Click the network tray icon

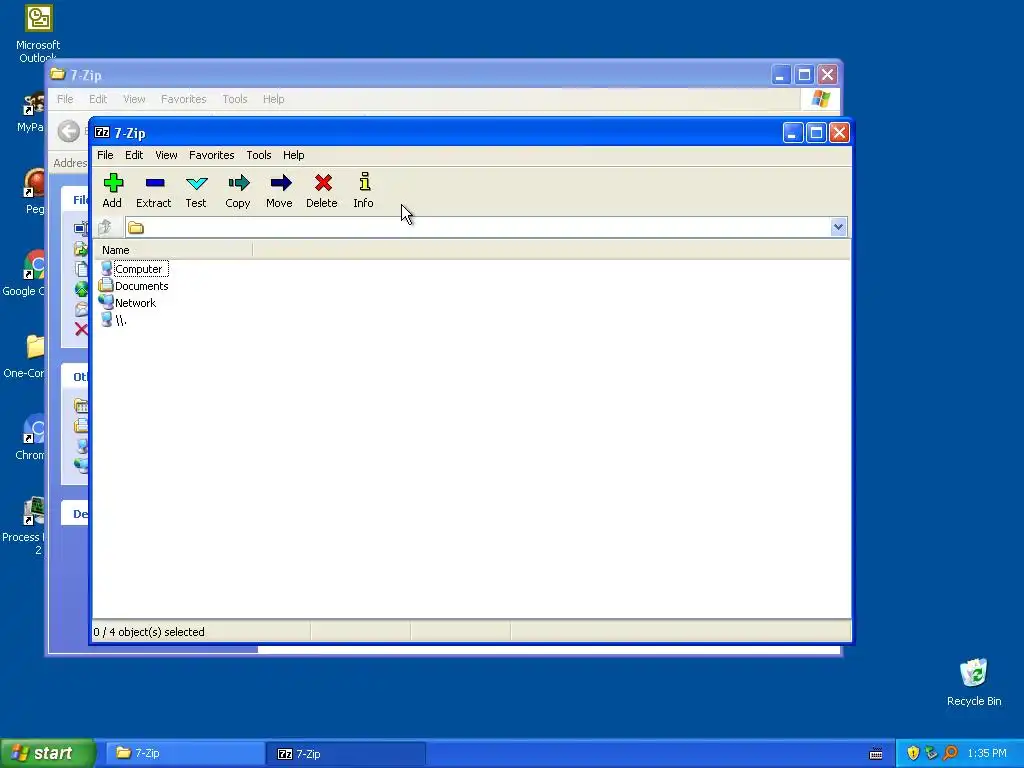(932, 753)
